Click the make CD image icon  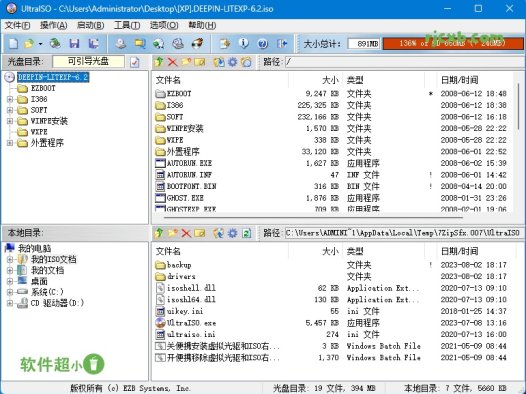click(121, 44)
